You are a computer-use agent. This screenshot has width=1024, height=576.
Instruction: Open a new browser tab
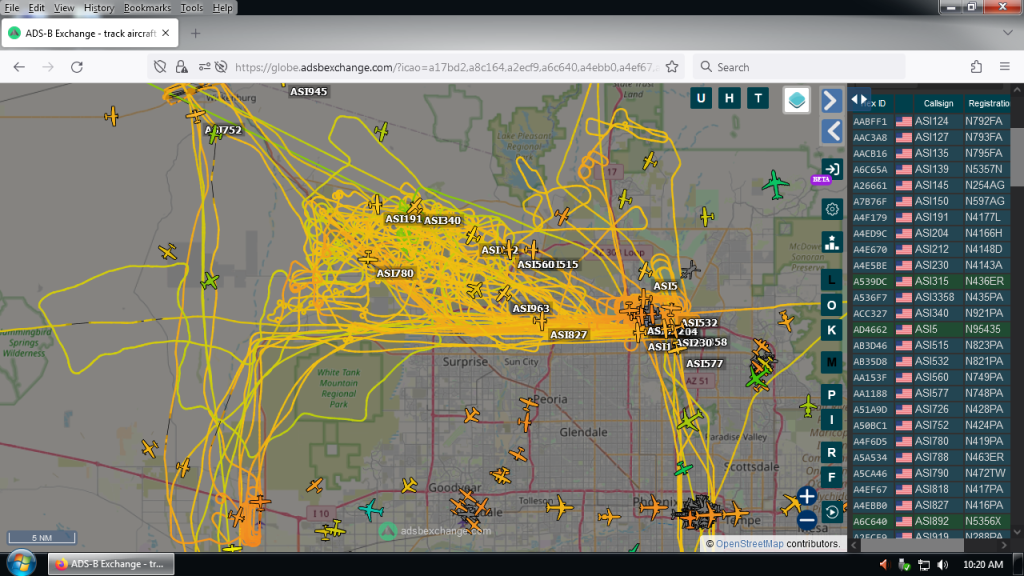coord(195,33)
